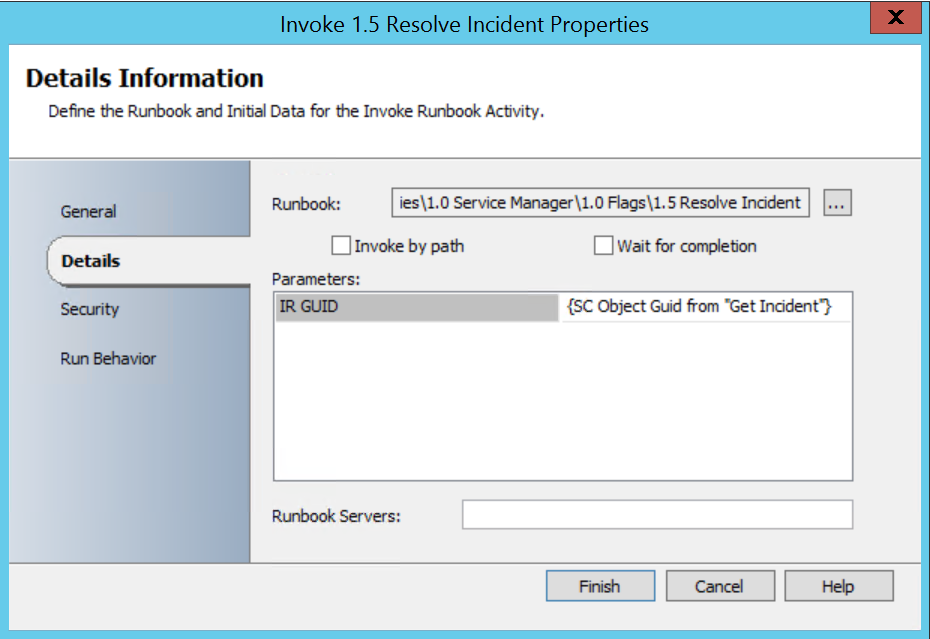This screenshot has width=930, height=639.
Task: Click the ellipsis browse button beside Runbook
Action: pos(837,203)
